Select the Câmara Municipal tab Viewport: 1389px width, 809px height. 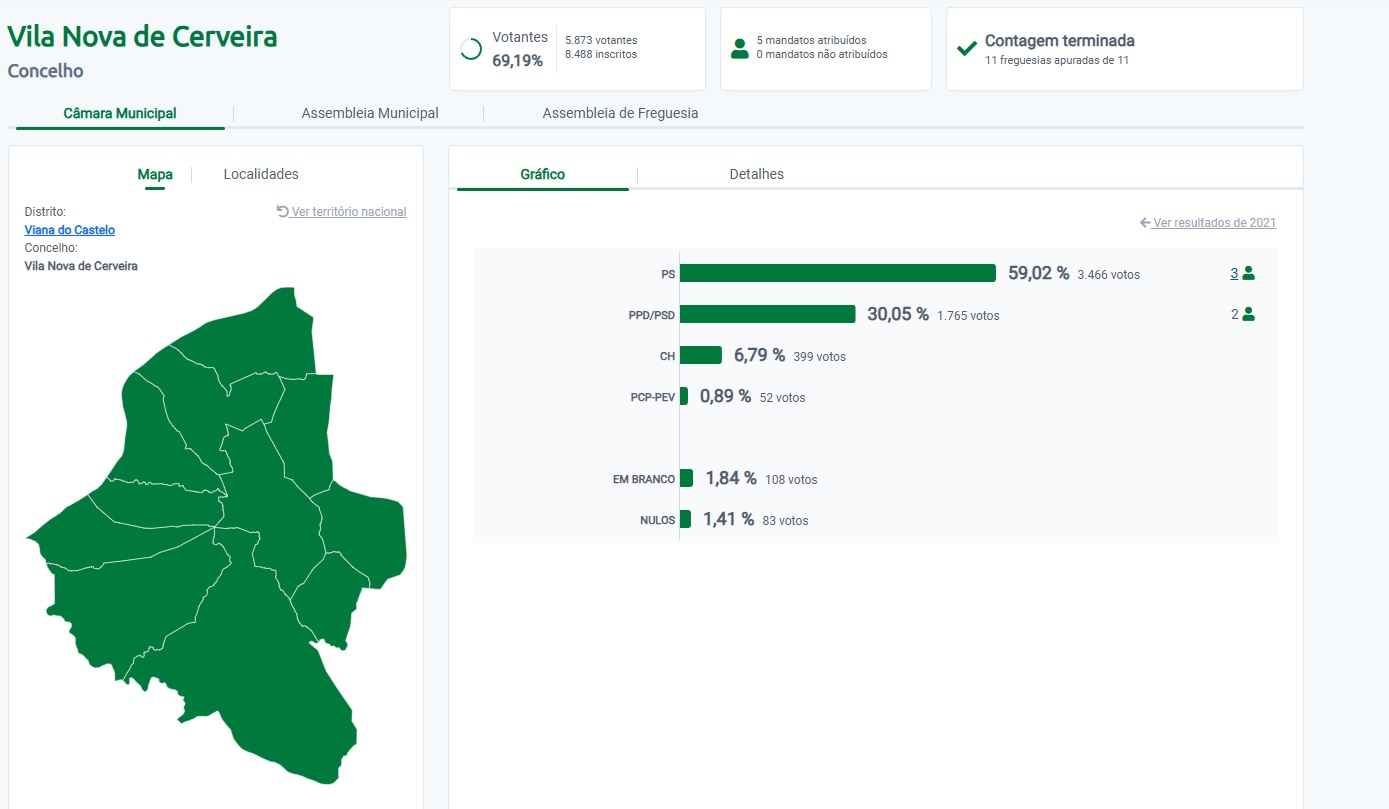[x=120, y=114]
